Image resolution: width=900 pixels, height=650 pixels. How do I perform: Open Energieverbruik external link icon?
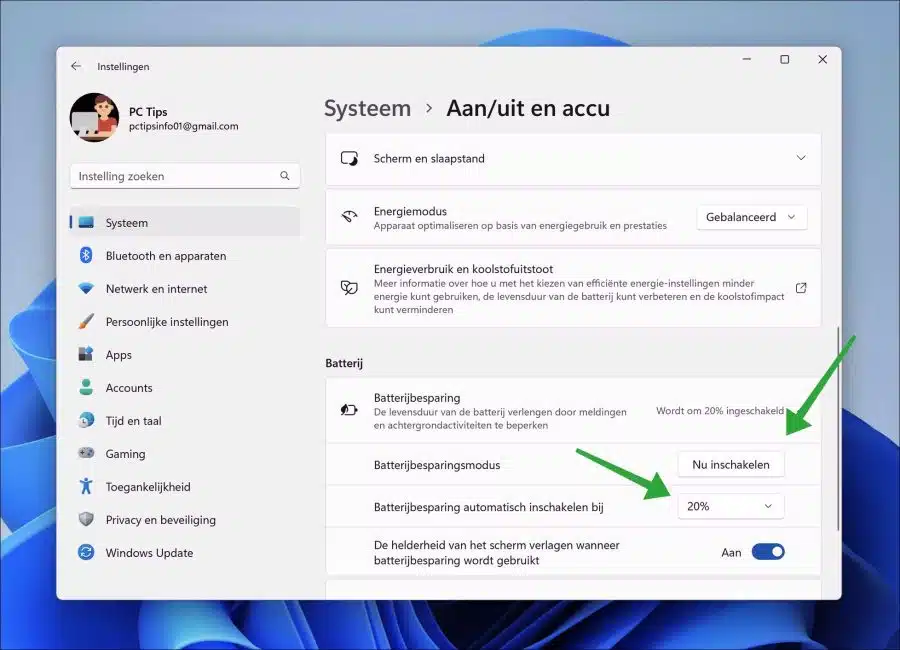pyautogui.click(x=801, y=288)
